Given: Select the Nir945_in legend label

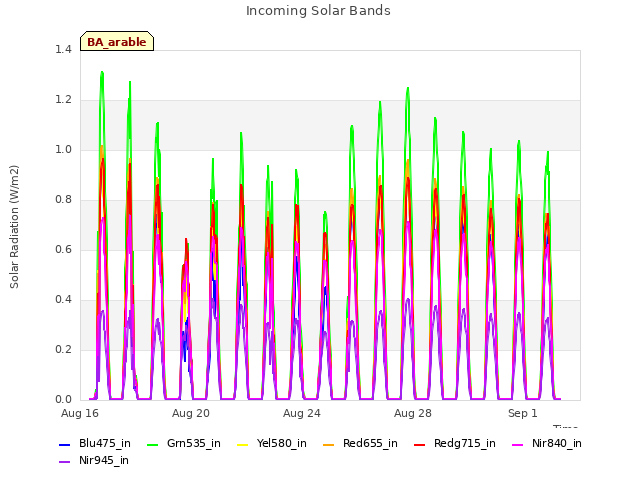Looking at the screenshot, I should [104, 461].
